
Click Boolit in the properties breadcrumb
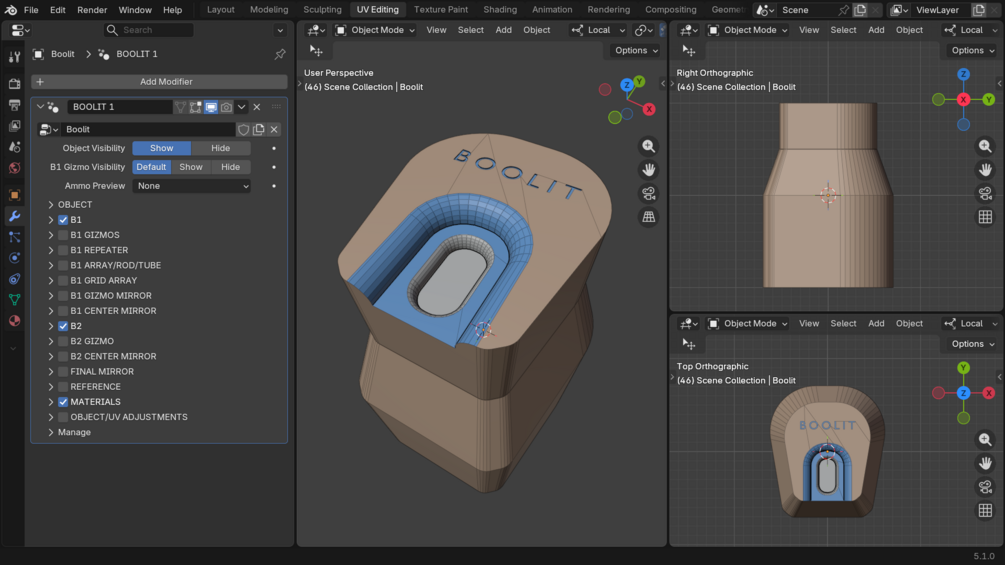click(x=63, y=54)
